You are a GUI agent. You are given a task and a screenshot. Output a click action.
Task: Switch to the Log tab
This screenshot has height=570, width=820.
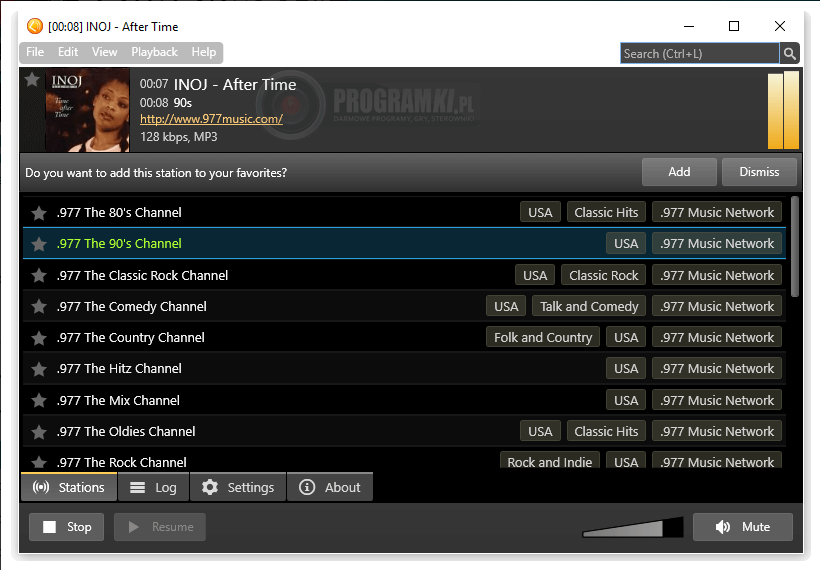[x=153, y=487]
